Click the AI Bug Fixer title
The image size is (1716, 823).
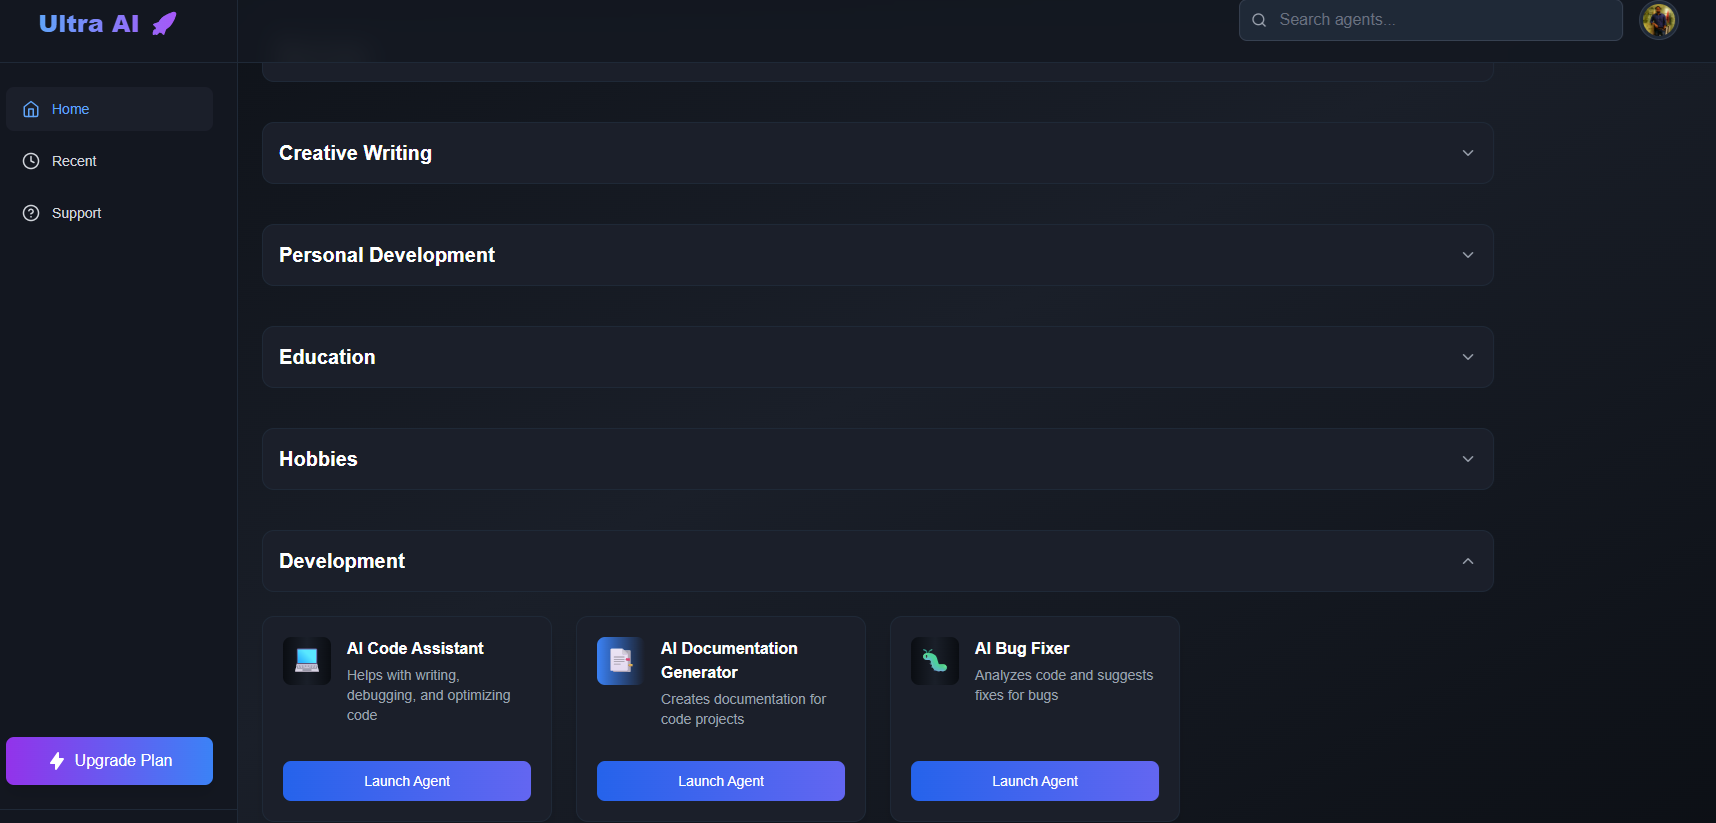point(1022,648)
